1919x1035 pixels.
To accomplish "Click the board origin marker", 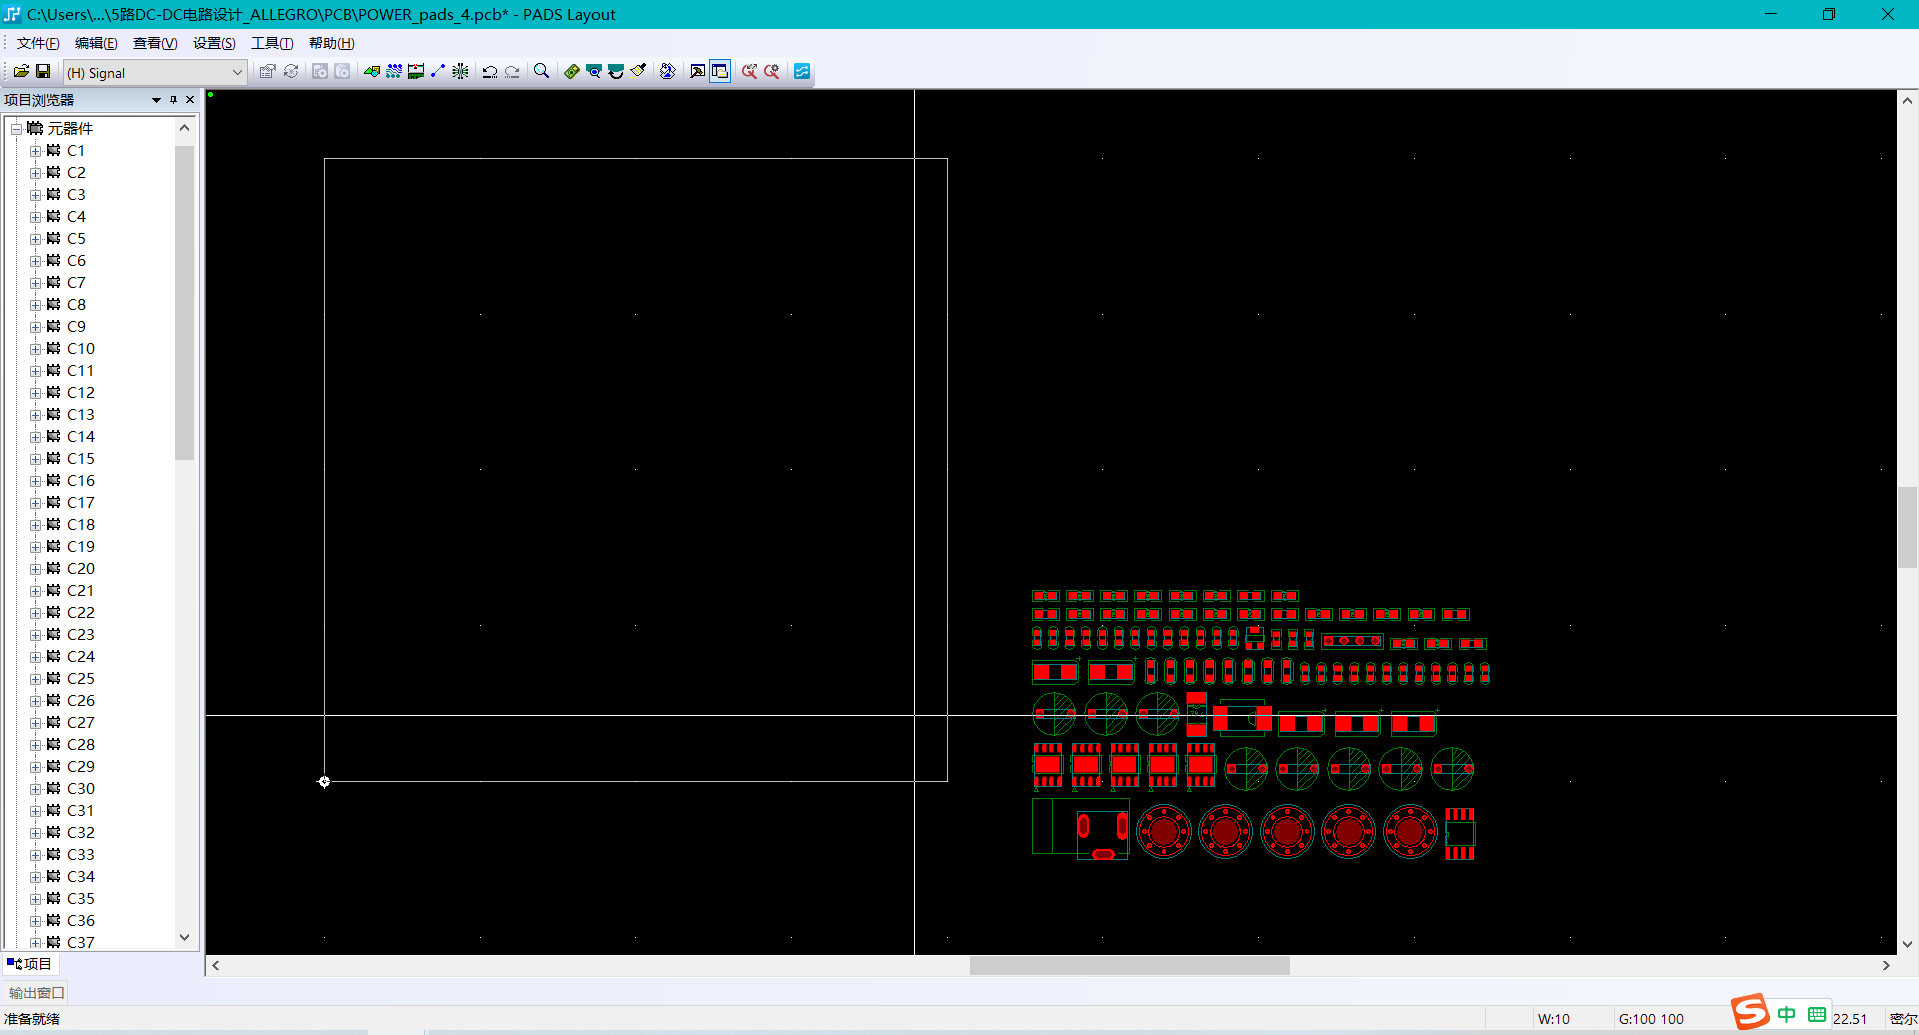I will click(x=324, y=782).
